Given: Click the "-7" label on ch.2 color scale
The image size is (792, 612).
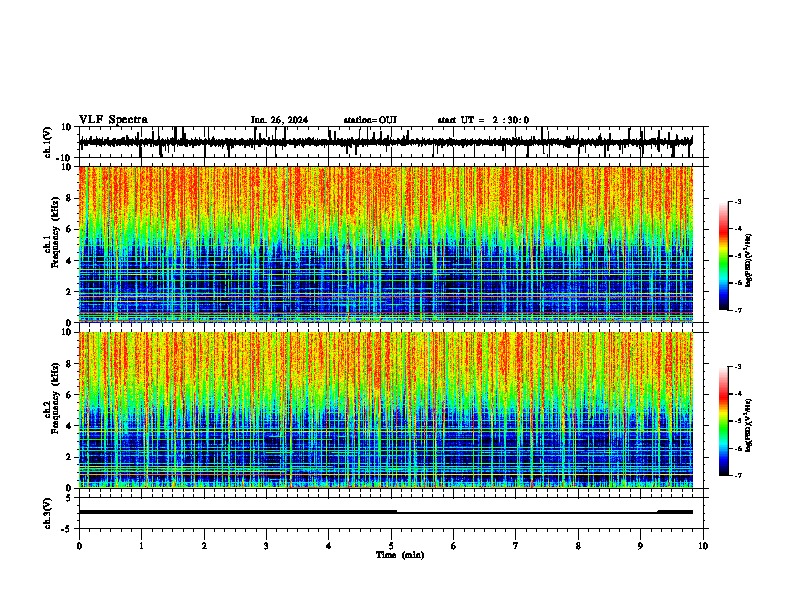Looking at the screenshot, I should (x=737, y=476).
